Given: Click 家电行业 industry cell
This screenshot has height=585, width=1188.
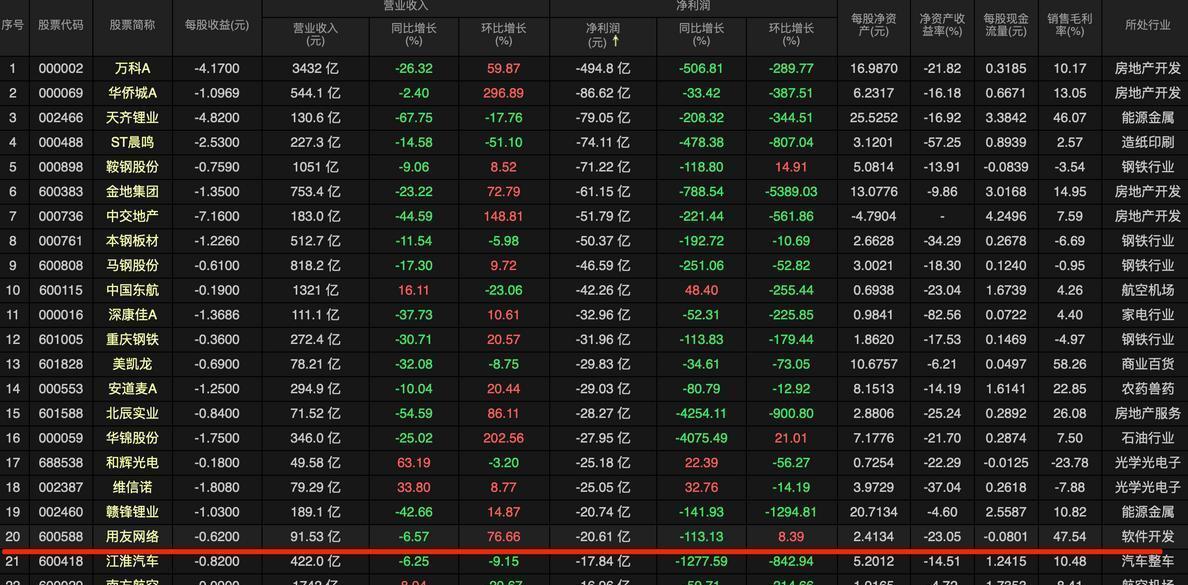Looking at the screenshot, I should [x=1148, y=314].
